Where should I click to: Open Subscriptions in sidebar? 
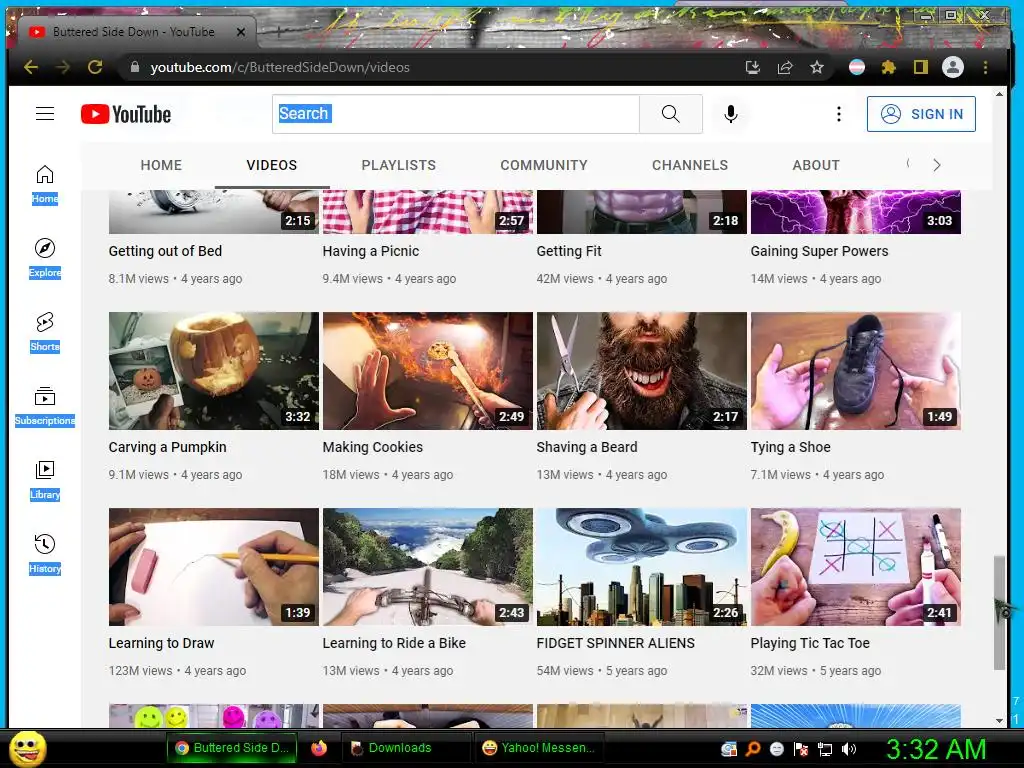[x=44, y=405]
